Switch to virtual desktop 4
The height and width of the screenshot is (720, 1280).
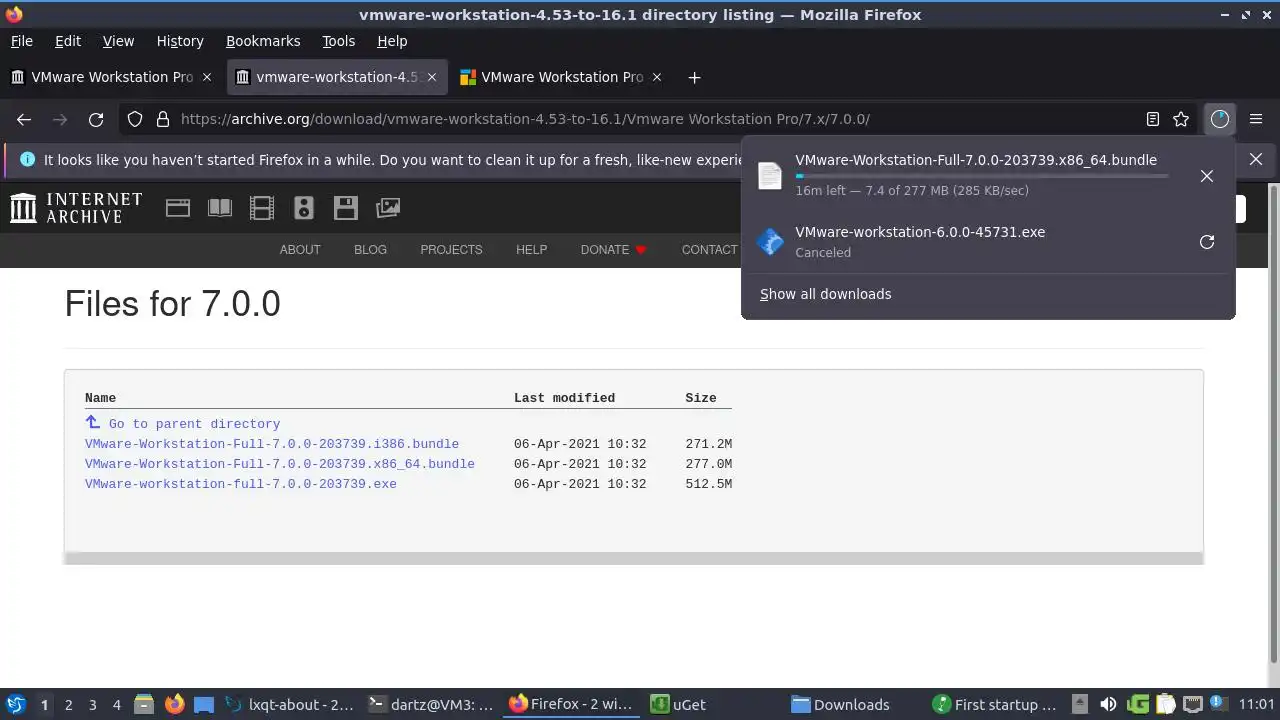click(x=116, y=704)
